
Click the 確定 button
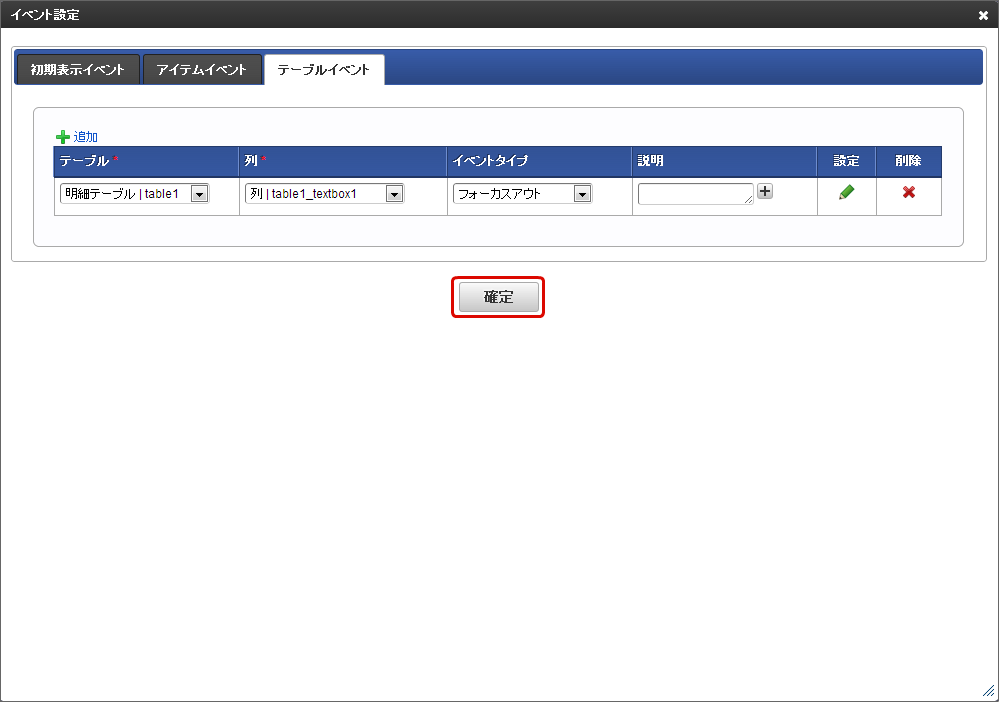point(498,297)
